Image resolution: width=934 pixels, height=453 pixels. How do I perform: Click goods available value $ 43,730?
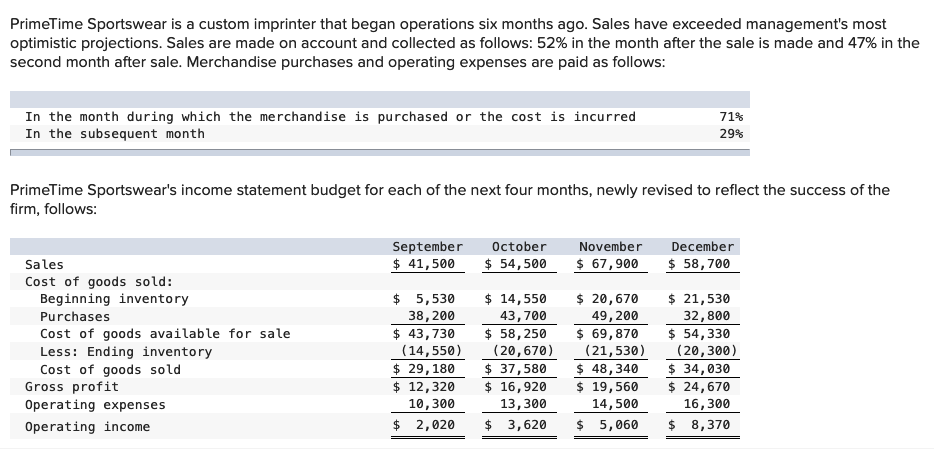424,334
